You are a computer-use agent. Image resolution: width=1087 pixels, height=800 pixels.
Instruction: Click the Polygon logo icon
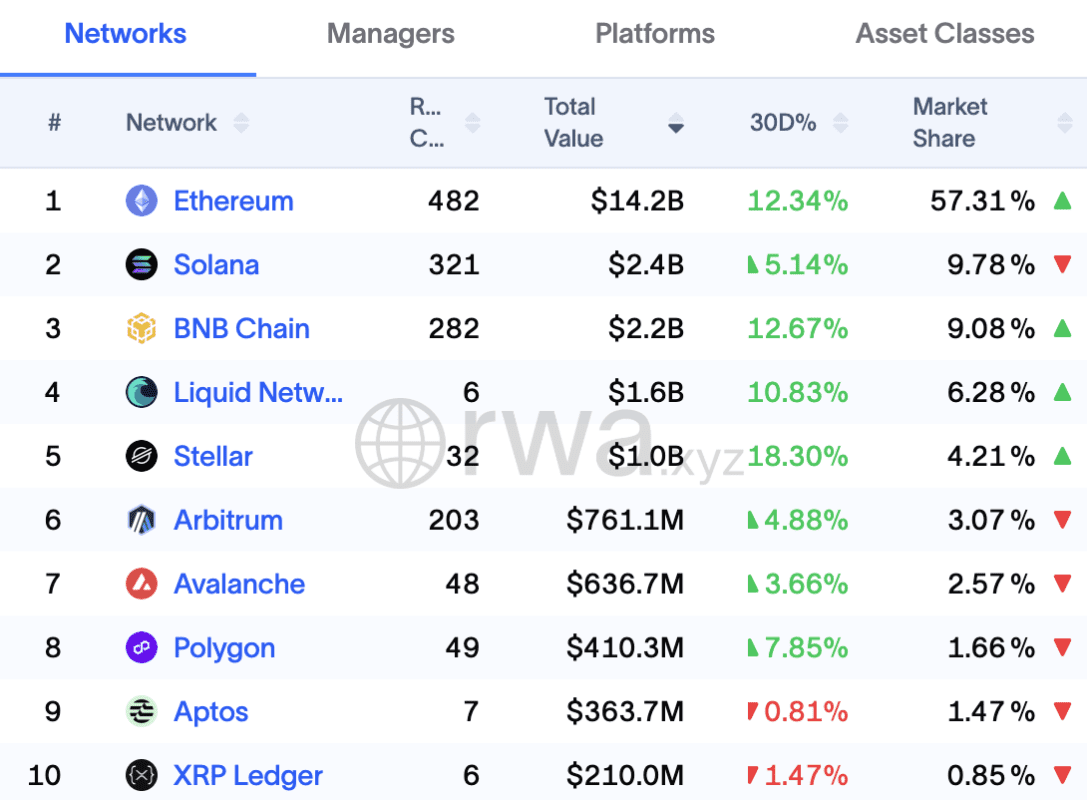pyautogui.click(x=142, y=648)
